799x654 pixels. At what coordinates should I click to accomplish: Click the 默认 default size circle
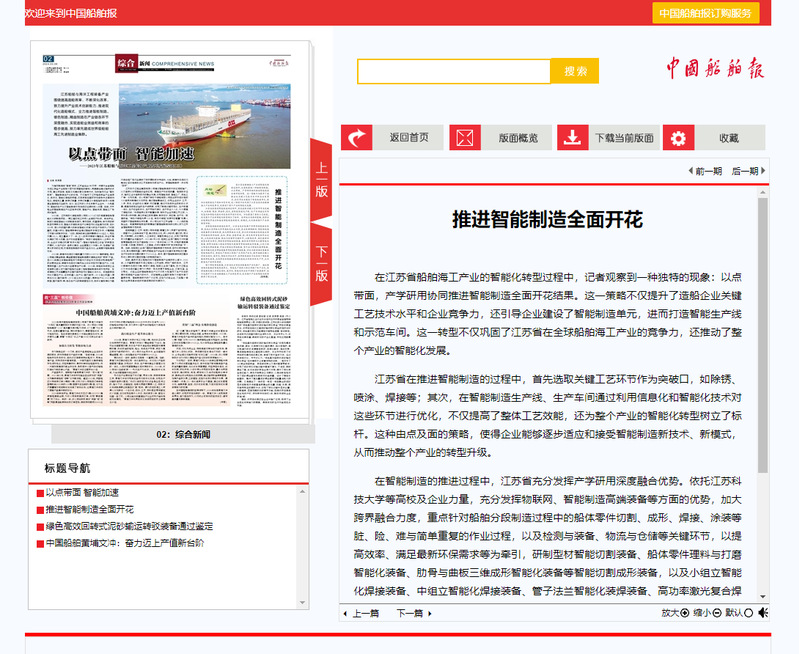click(x=749, y=613)
